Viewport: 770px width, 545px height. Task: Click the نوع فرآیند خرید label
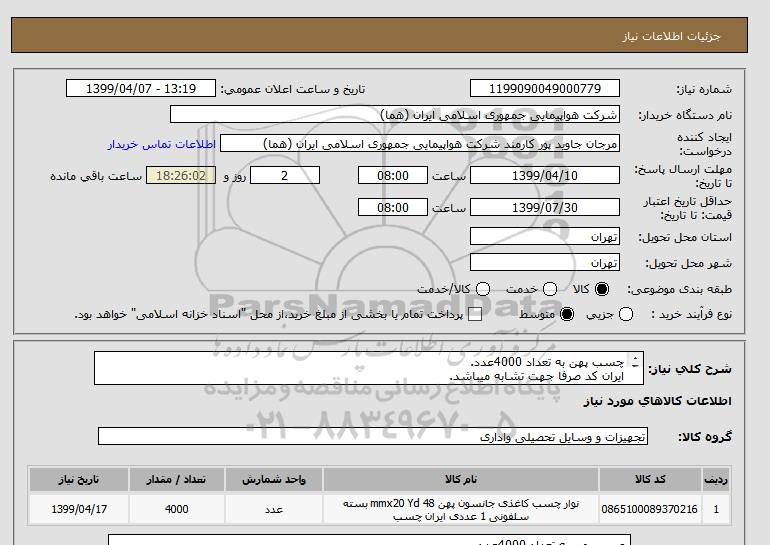(691, 314)
